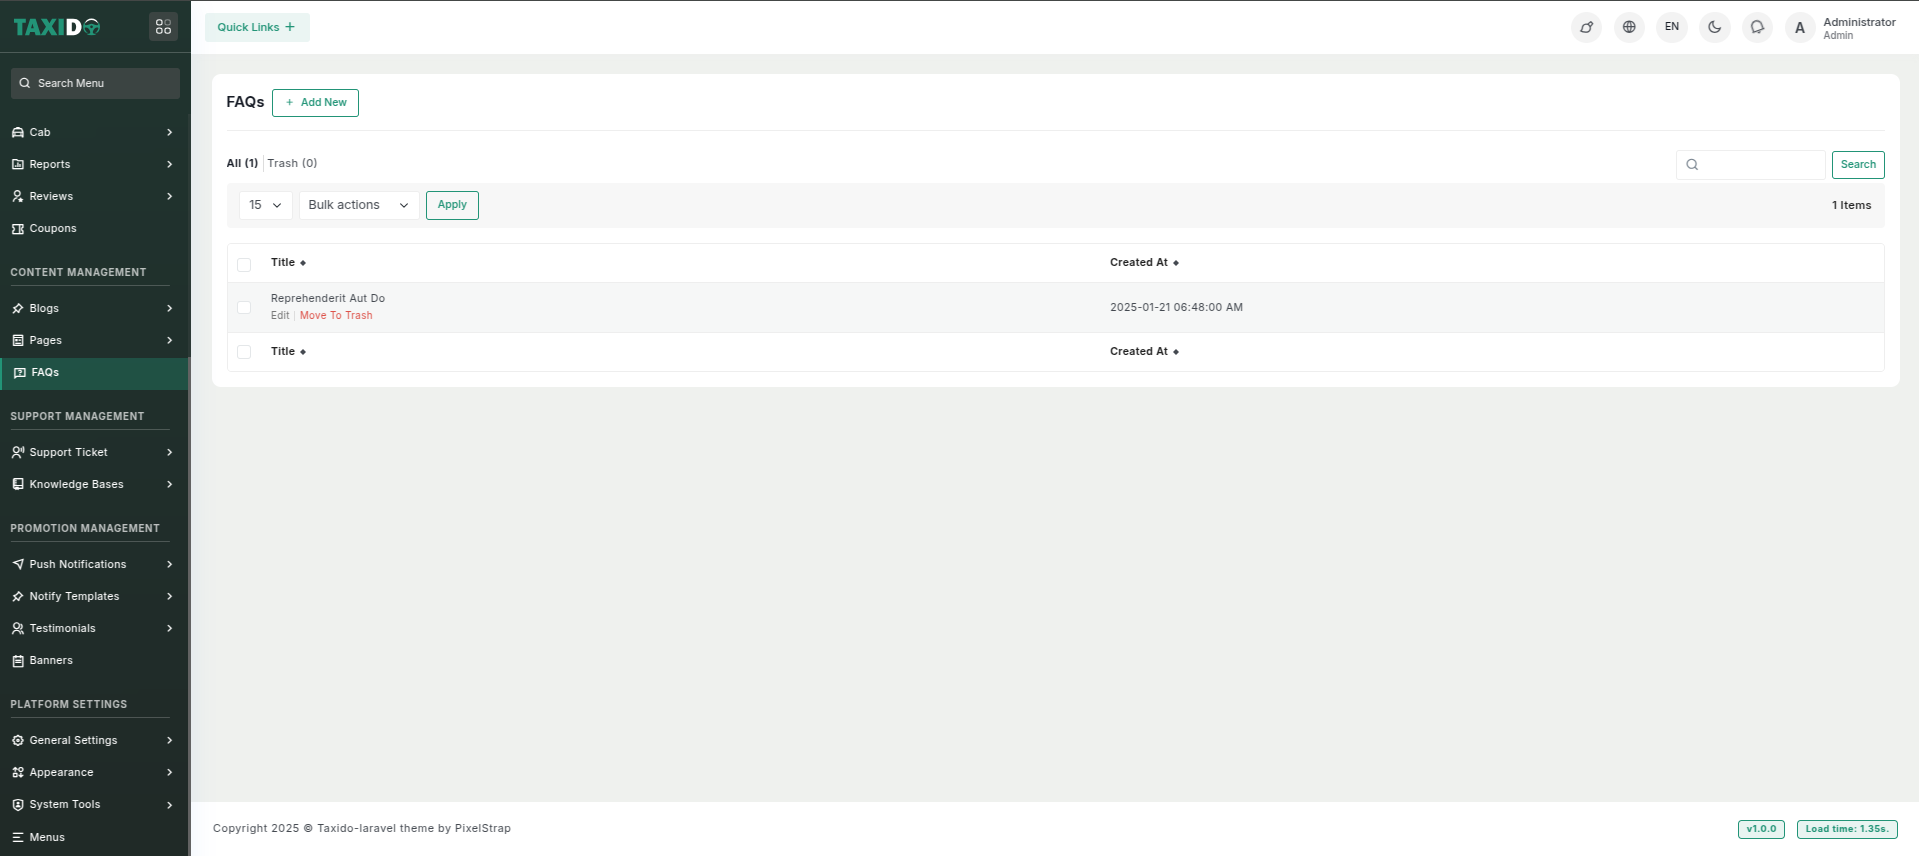Open the Coupons sidebar item
The height and width of the screenshot is (856, 1919).
coord(53,229)
